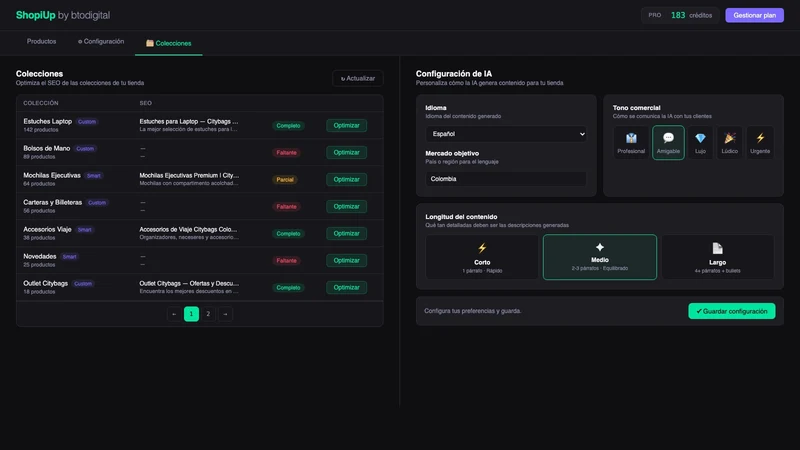Click Accesorios de Viaje Citybags SEO title
Image resolution: width=800 pixels, height=450 pixels.
pyautogui.click(x=188, y=230)
